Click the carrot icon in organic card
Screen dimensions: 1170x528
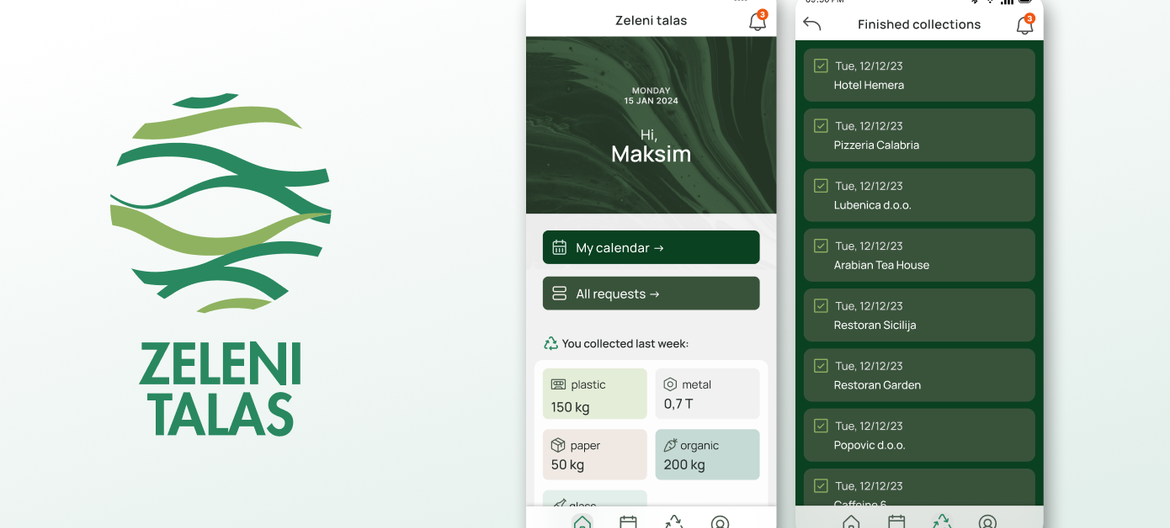click(x=670, y=445)
